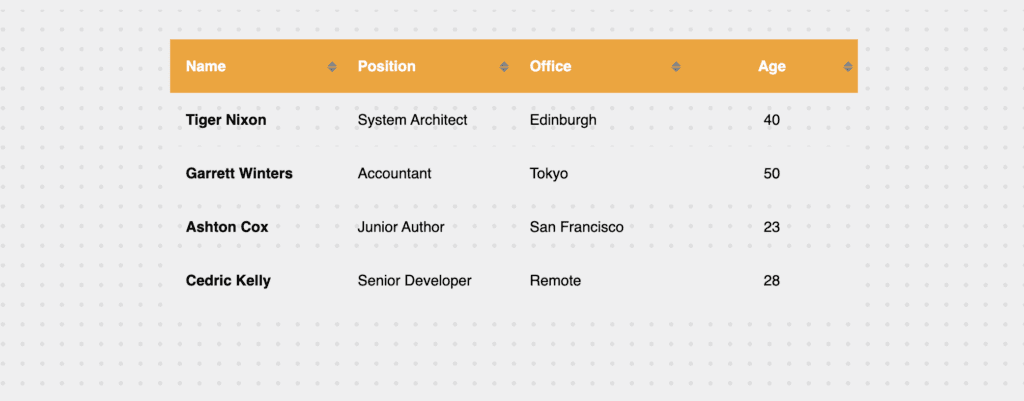Click the sort icon in Age column

(x=848, y=67)
